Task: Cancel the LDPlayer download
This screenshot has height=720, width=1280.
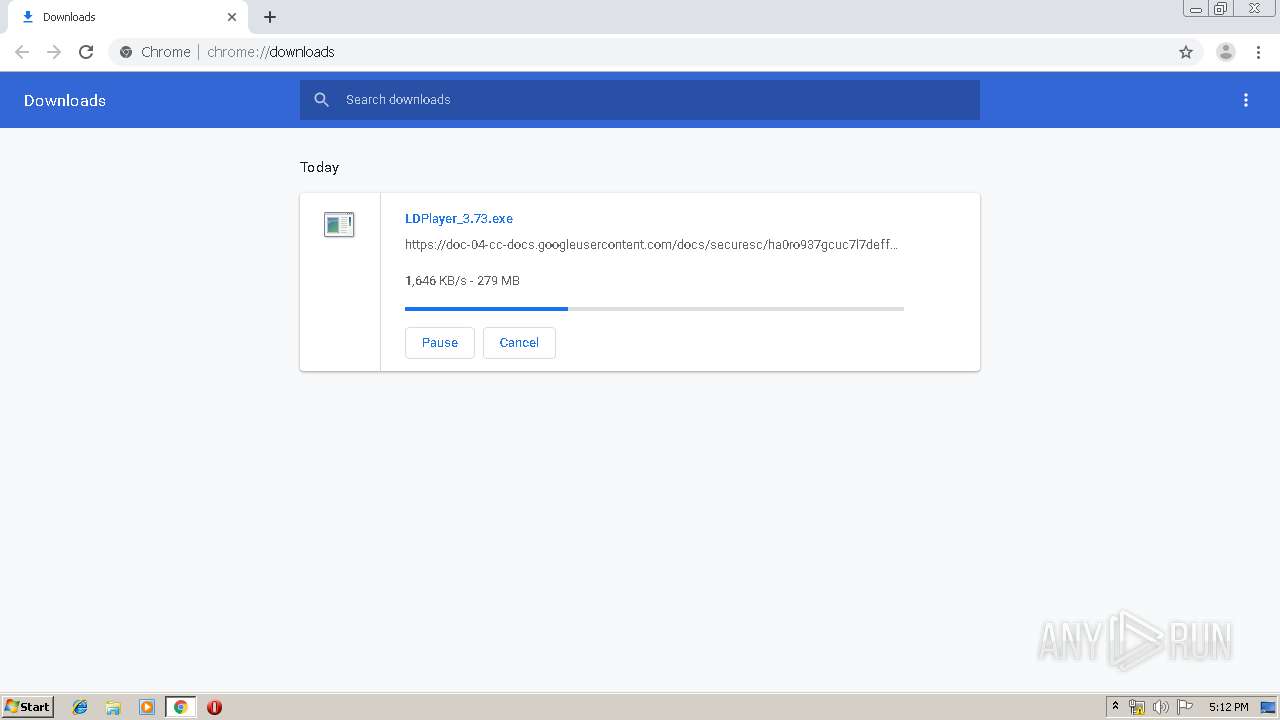Action: 519,342
